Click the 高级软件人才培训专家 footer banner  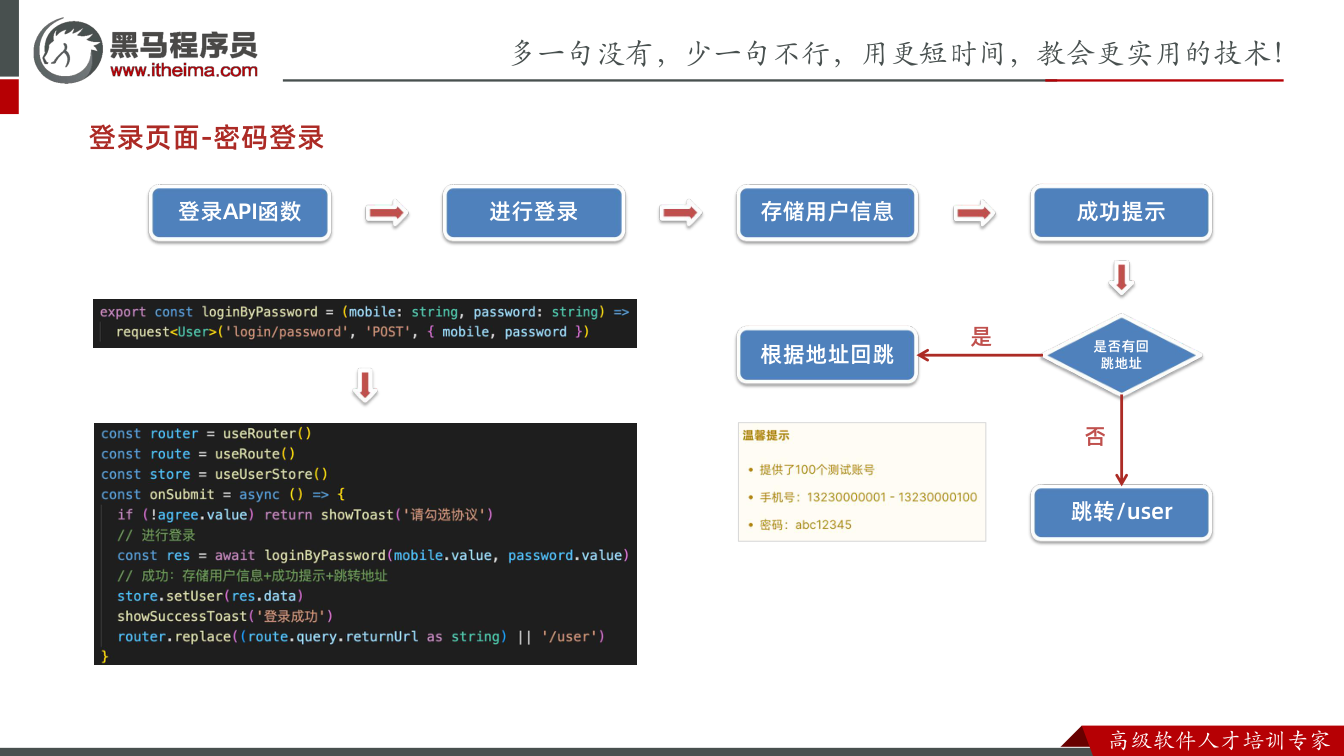[1219, 741]
